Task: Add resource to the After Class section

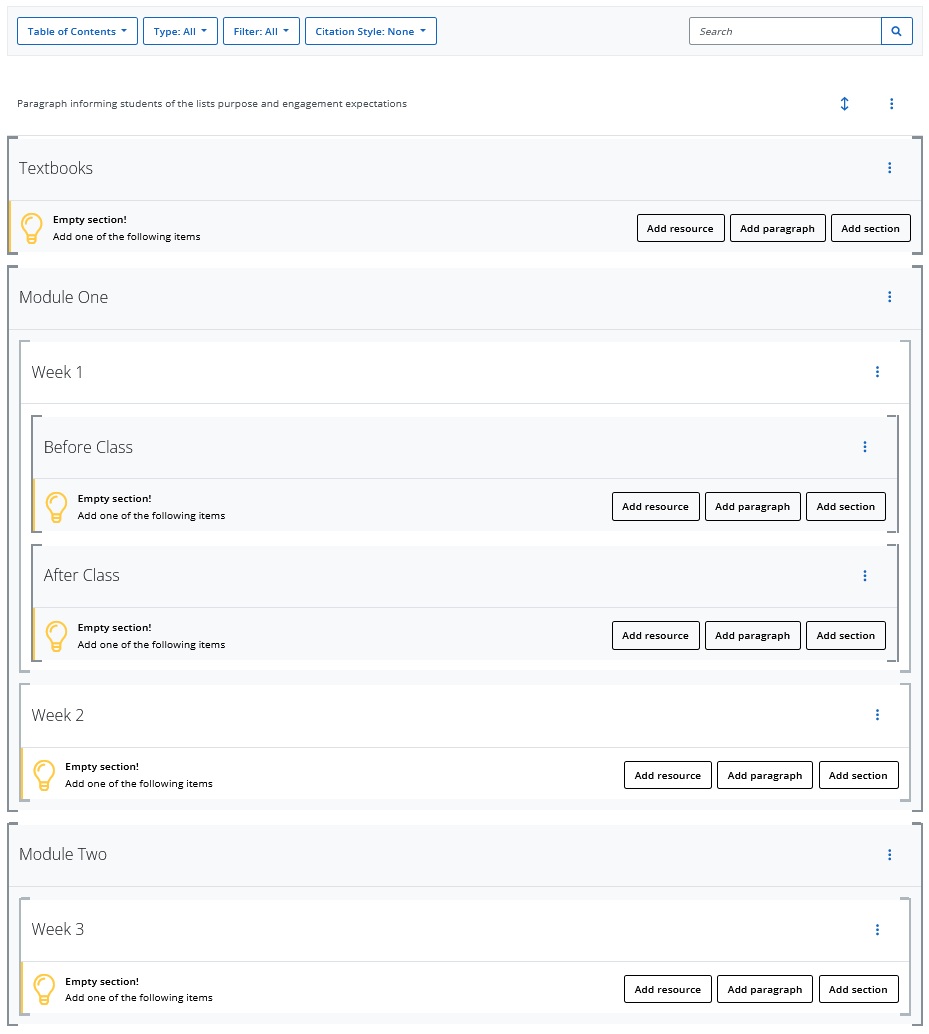Action: 655,636
